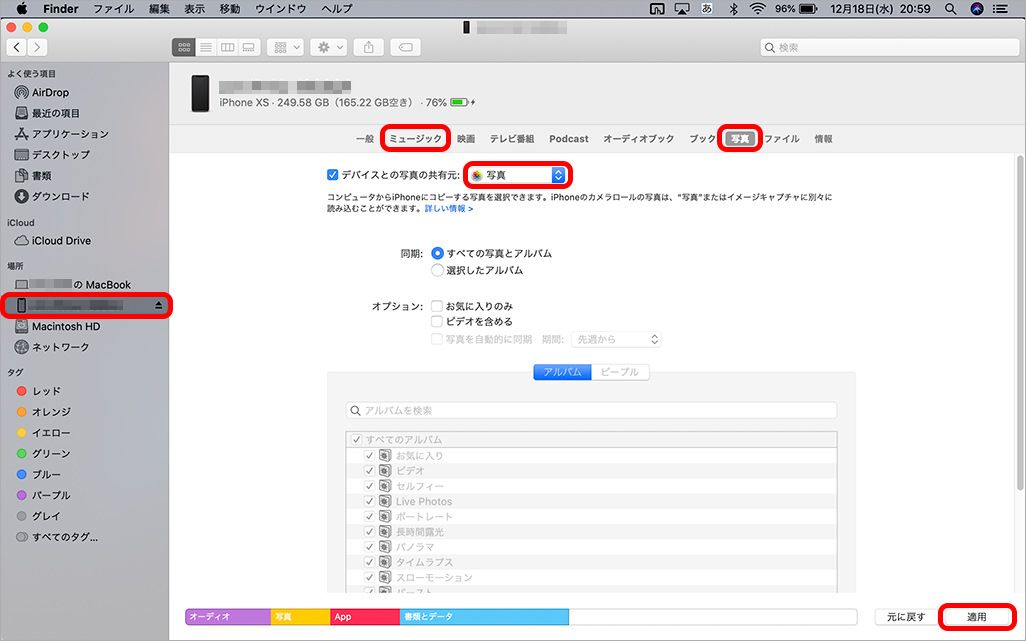Viewport: 1026px width, 641px height.
Task: Open the 写真 source dropdown
Action: [518, 175]
